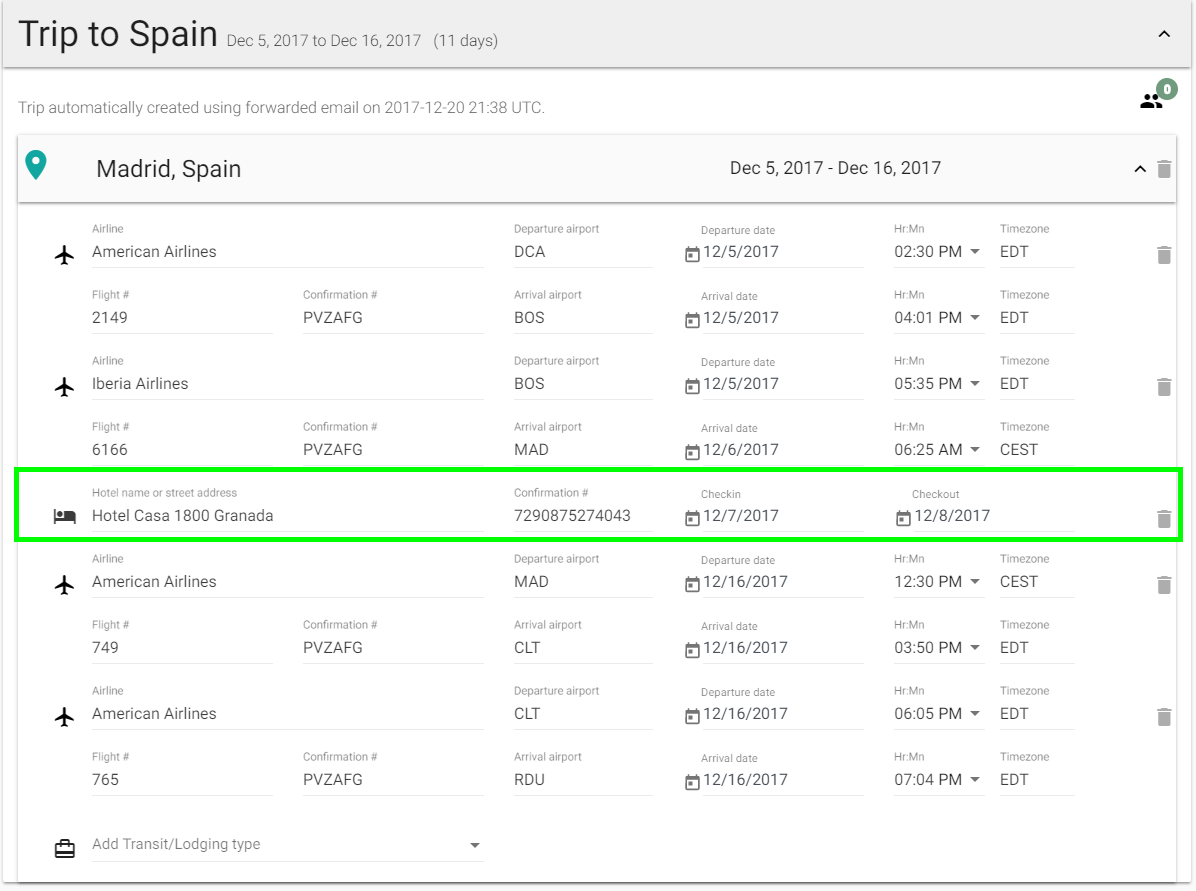Open Add Transit/Lodging type dropdown
1196x891 pixels.
tap(288, 844)
